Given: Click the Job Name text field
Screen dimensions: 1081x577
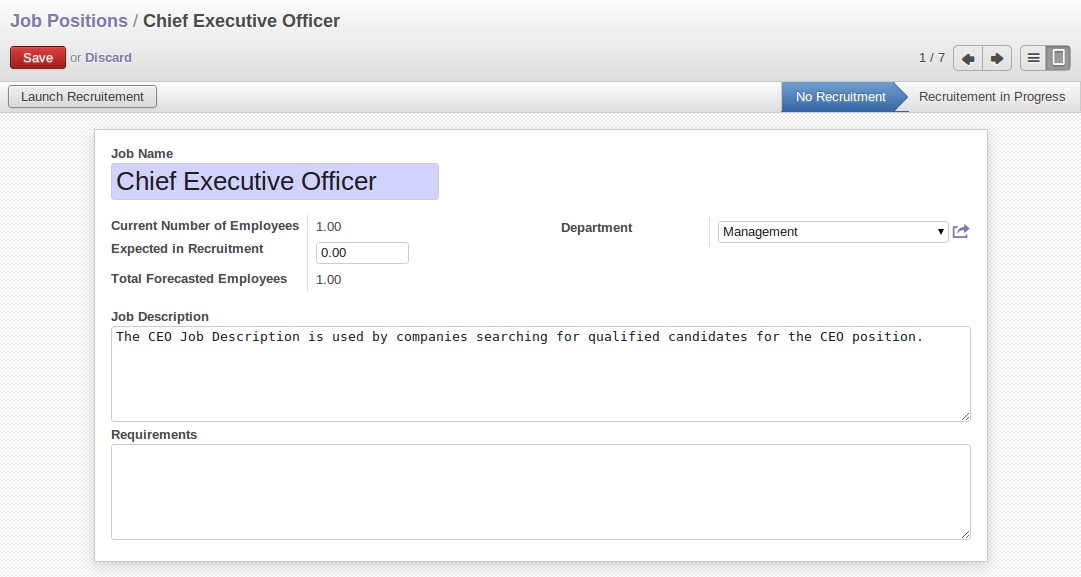Looking at the screenshot, I should tap(274, 182).
